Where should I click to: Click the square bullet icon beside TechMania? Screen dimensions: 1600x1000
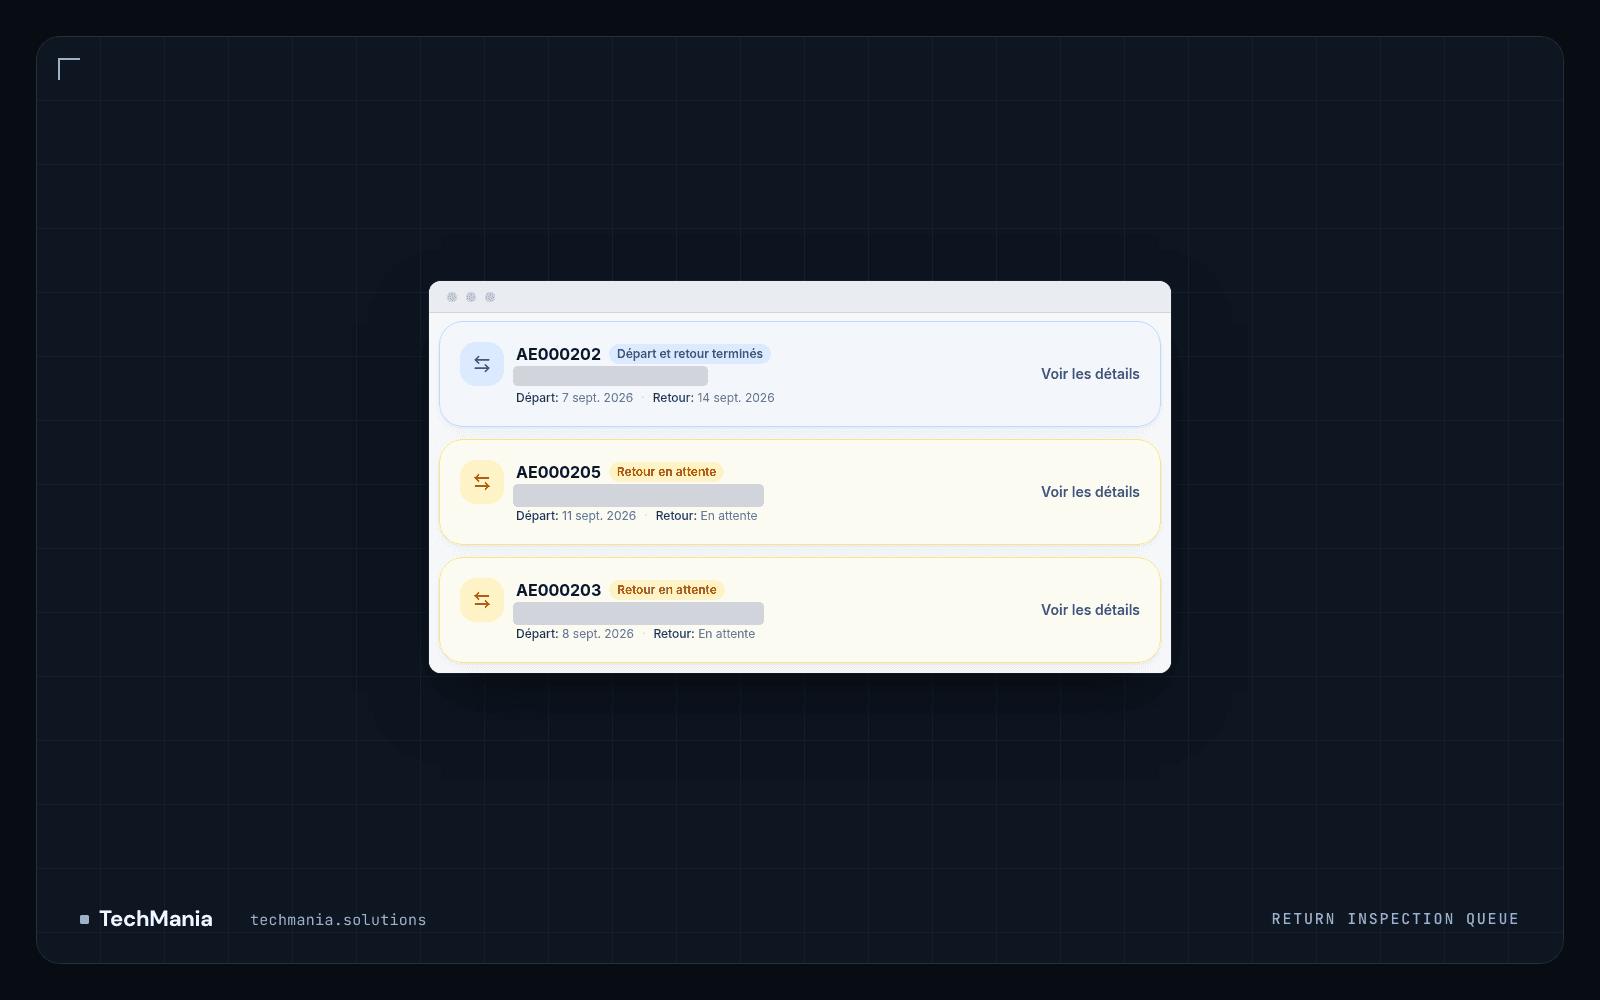click(x=84, y=919)
